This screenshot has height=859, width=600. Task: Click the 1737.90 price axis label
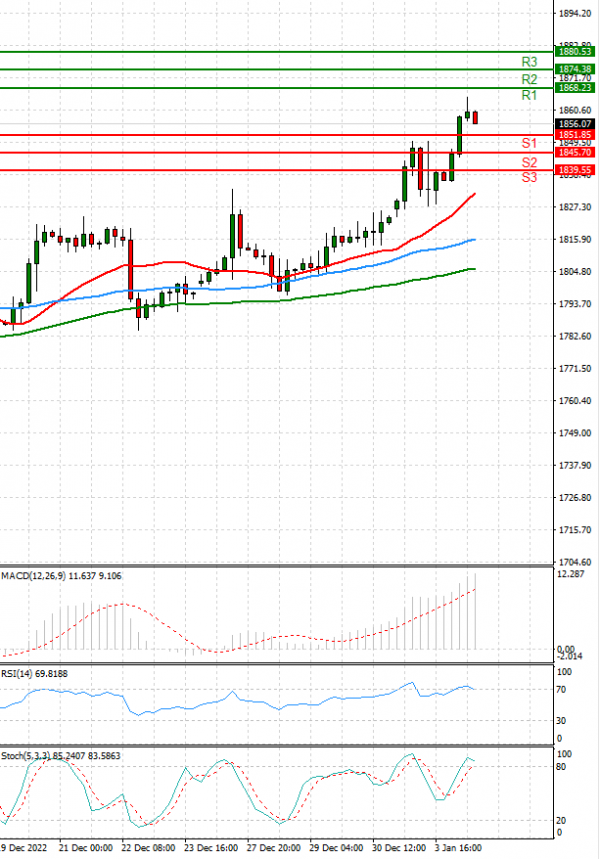575,466
